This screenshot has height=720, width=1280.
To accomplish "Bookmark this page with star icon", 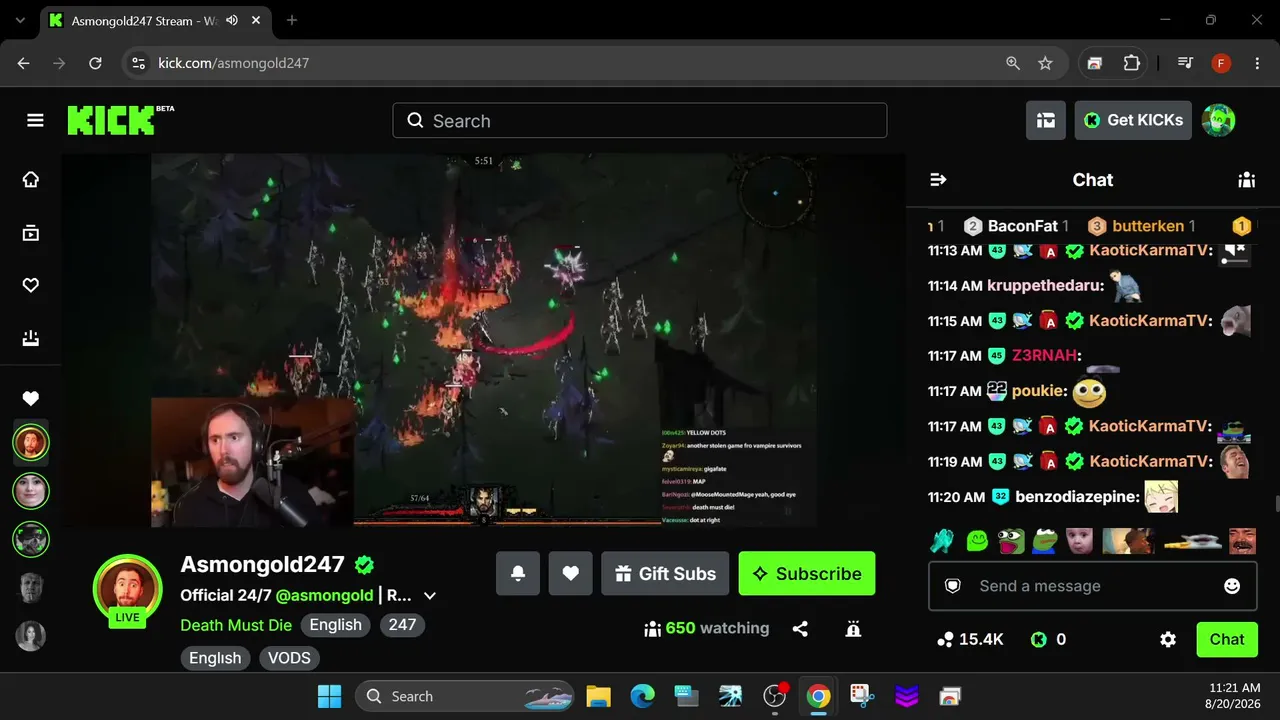I will [1045, 63].
